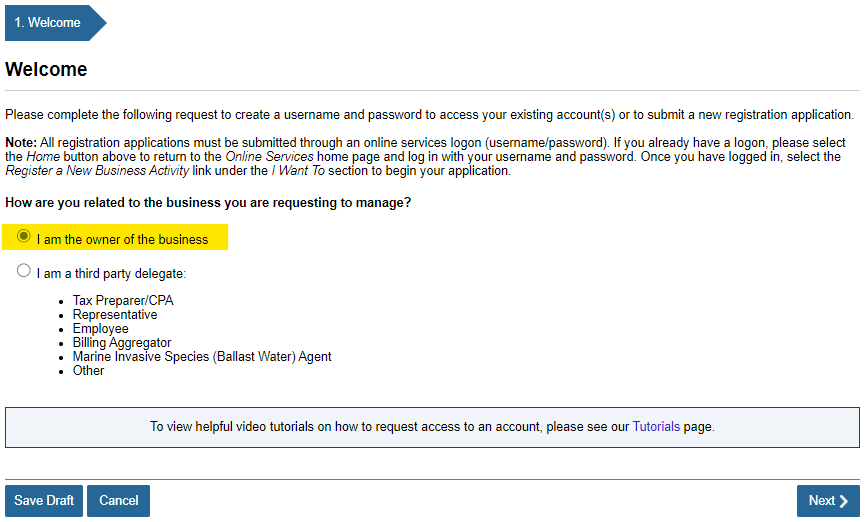Open the Tutorials page link
This screenshot has width=867, height=522.
pos(656,426)
